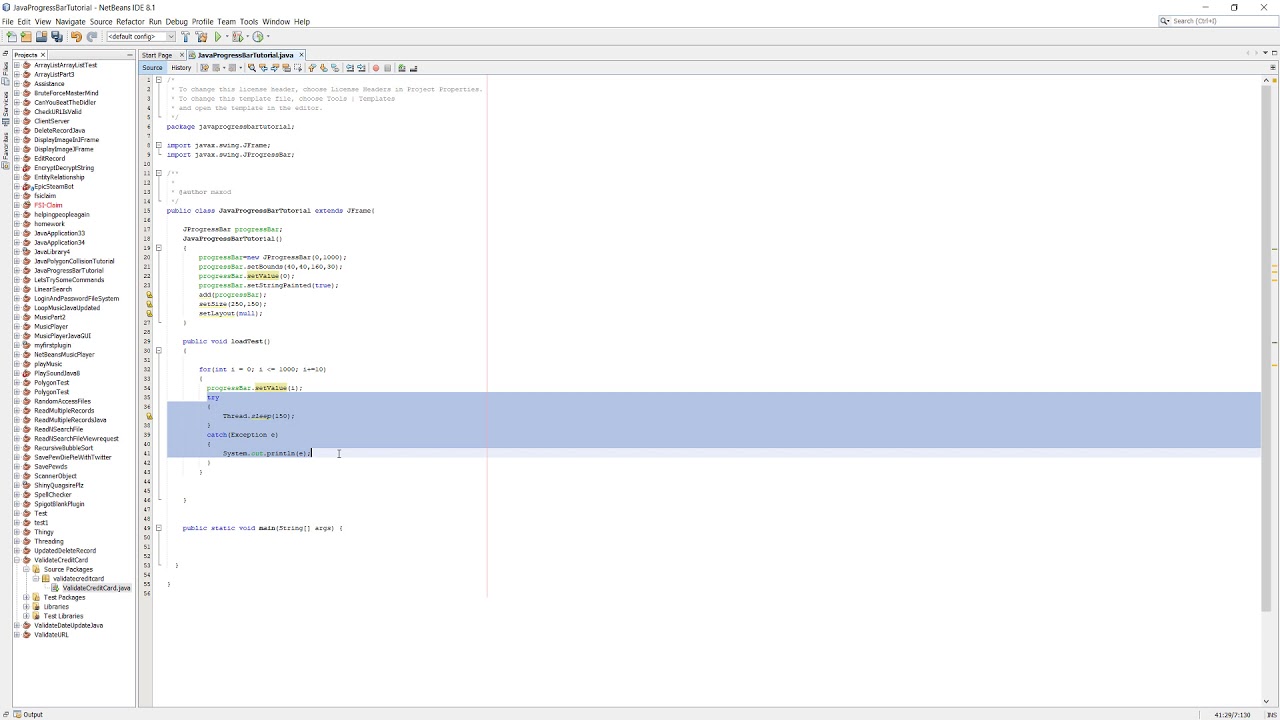The image size is (1280, 720).
Task: Open the Files side tab
Action: tap(5, 73)
